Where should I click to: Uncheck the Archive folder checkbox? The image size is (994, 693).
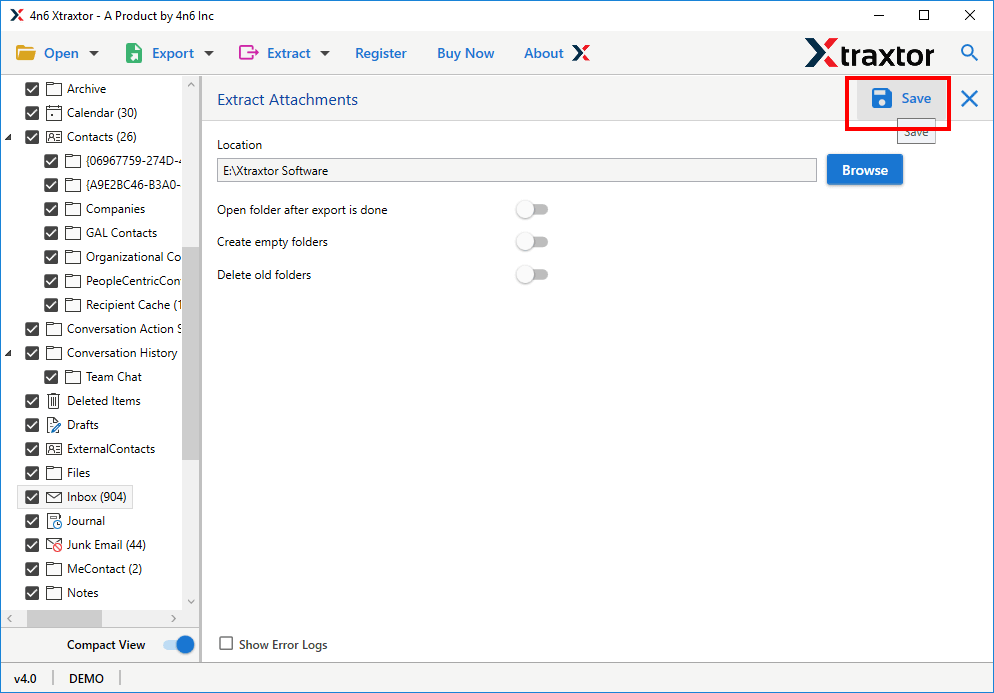(32, 89)
